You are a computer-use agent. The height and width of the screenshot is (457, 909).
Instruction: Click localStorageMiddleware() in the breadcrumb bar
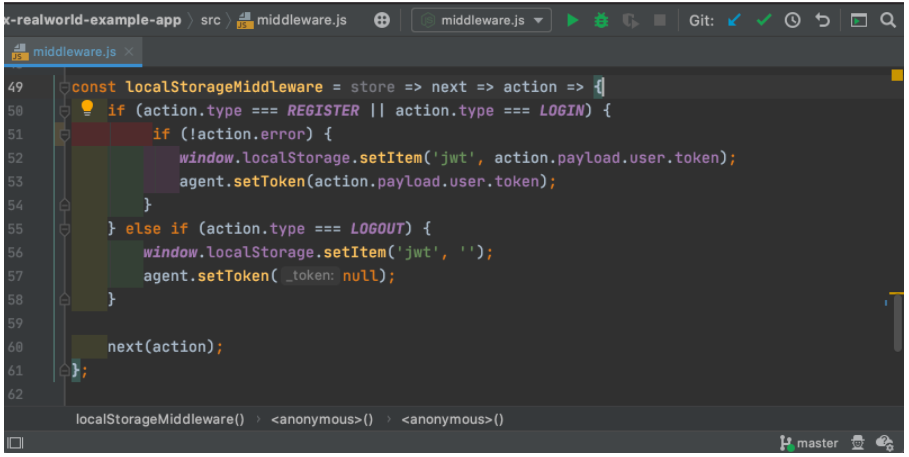(160, 419)
